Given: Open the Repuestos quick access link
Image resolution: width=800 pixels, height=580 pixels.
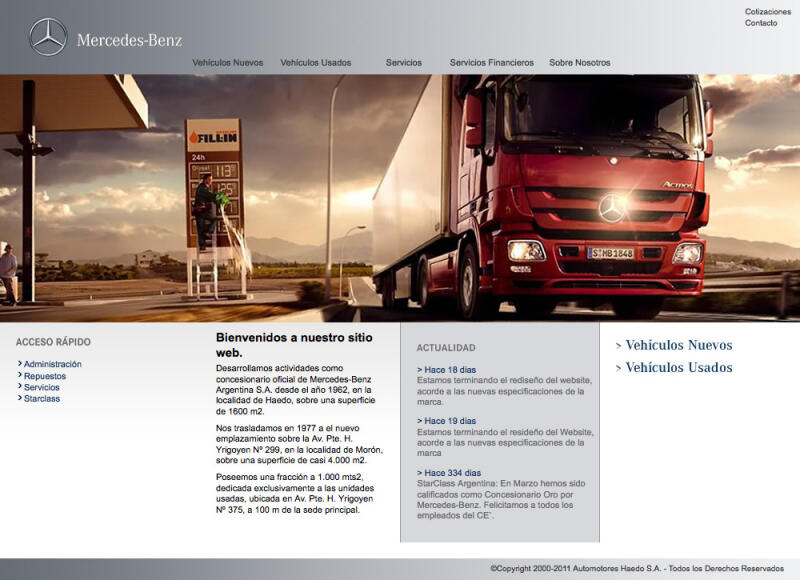Looking at the screenshot, I should pyautogui.click(x=44, y=377).
